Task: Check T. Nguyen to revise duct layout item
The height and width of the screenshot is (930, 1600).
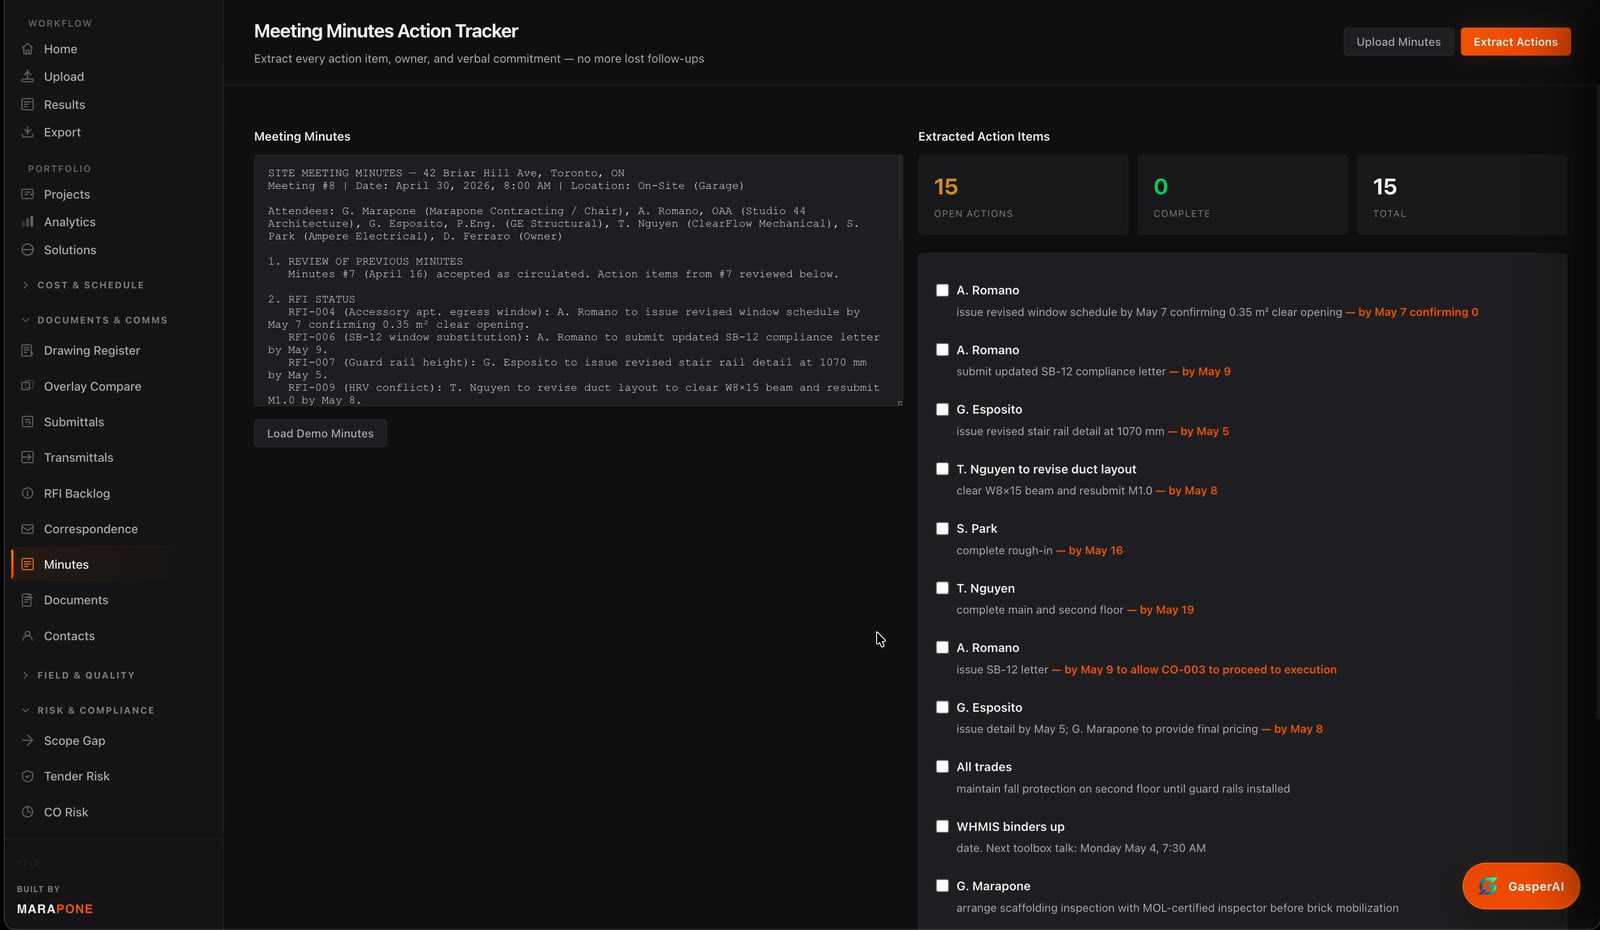Action: (942, 469)
